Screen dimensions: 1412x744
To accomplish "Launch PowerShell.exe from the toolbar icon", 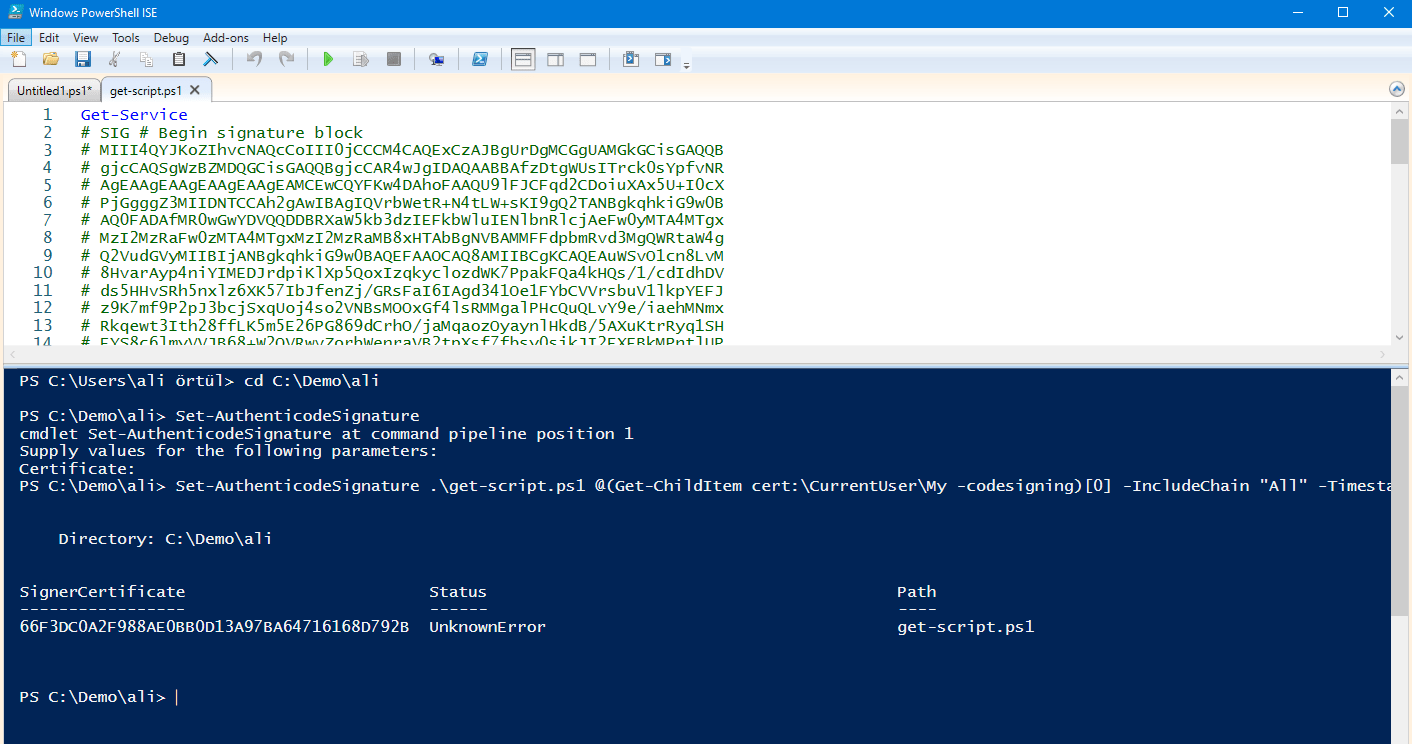I will 480,60.
